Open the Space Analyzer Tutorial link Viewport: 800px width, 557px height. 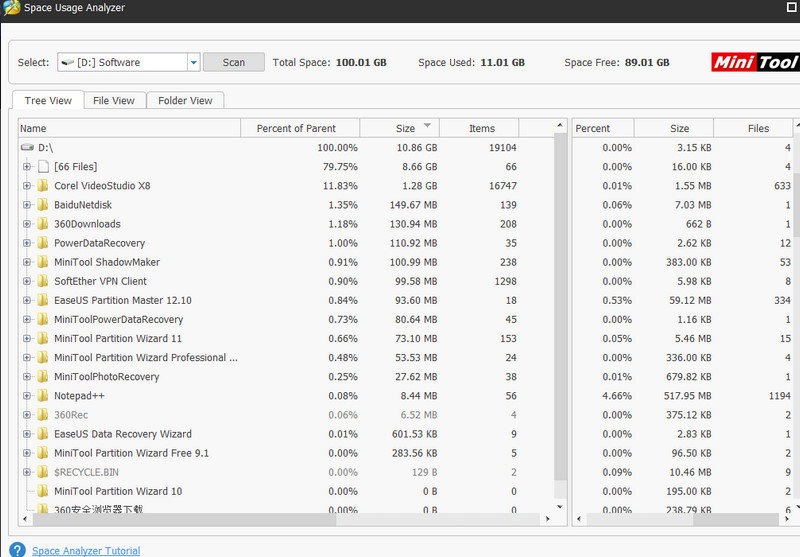[x=86, y=551]
